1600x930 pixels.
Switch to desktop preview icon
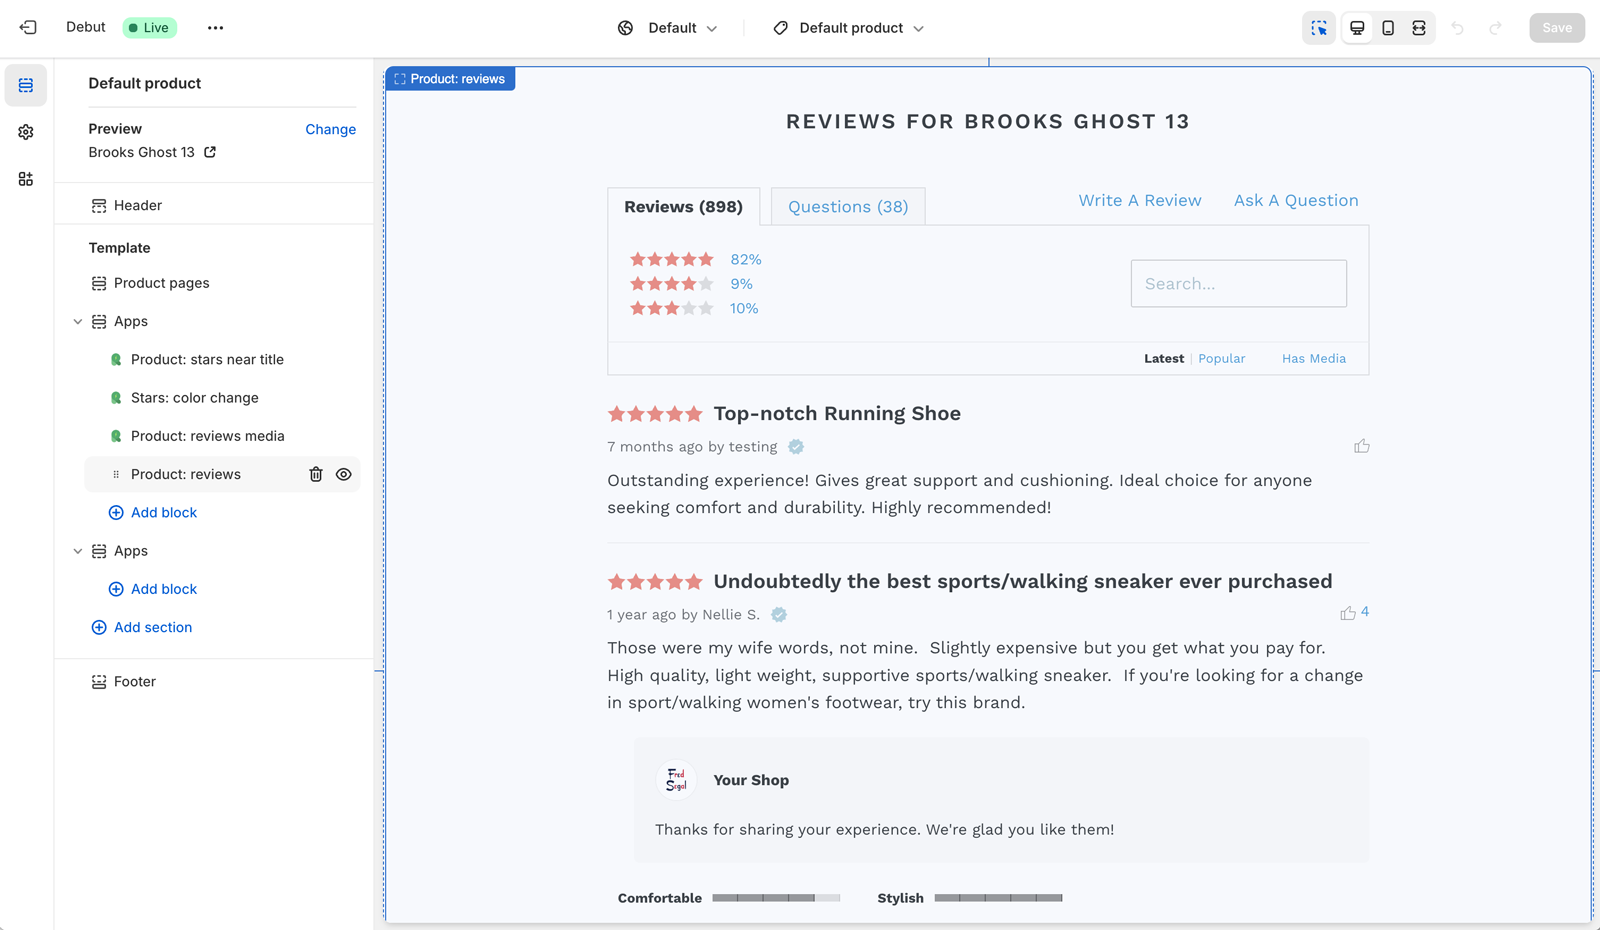(1357, 28)
